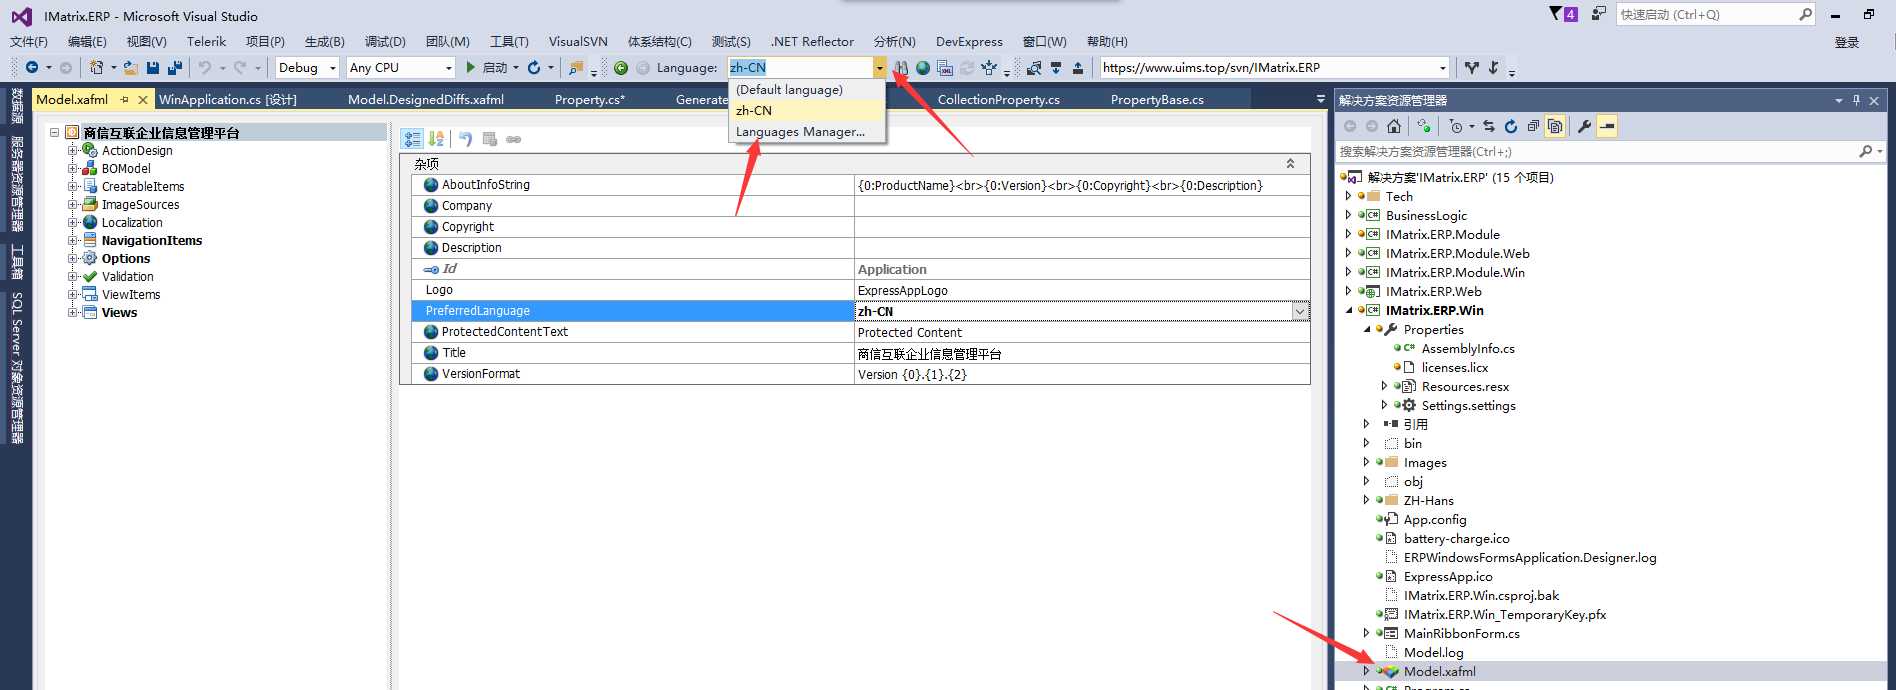The image size is (1896, 690).
Task: Save the current file with Save icon
Action: click(x=152, y=67)
